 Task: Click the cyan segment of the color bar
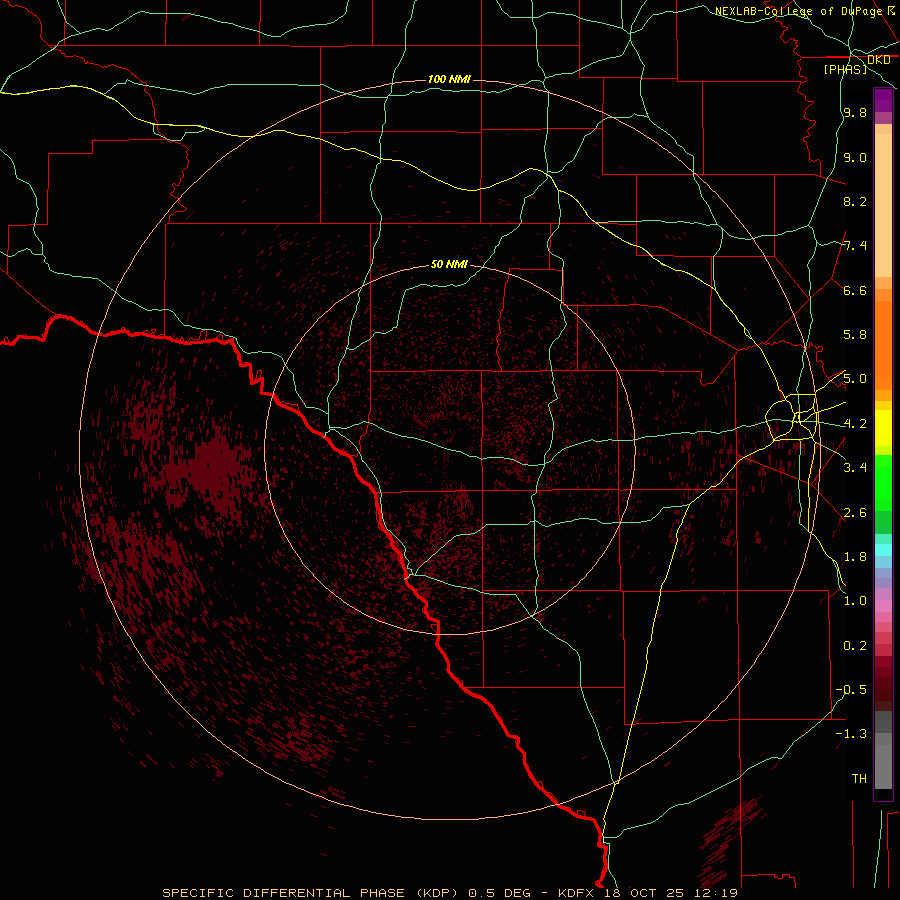[x=883, y=550]
